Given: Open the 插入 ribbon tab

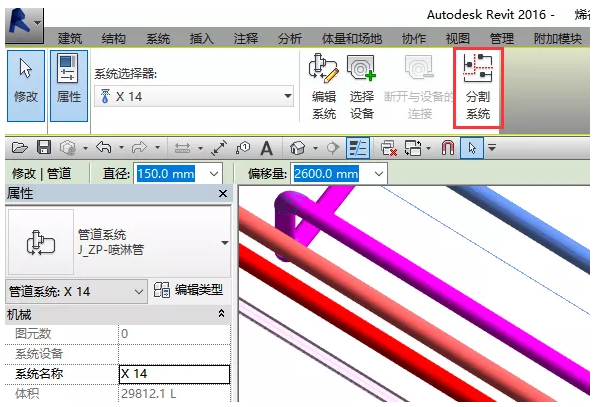Looking at the screenshot, I should point(201,38).
